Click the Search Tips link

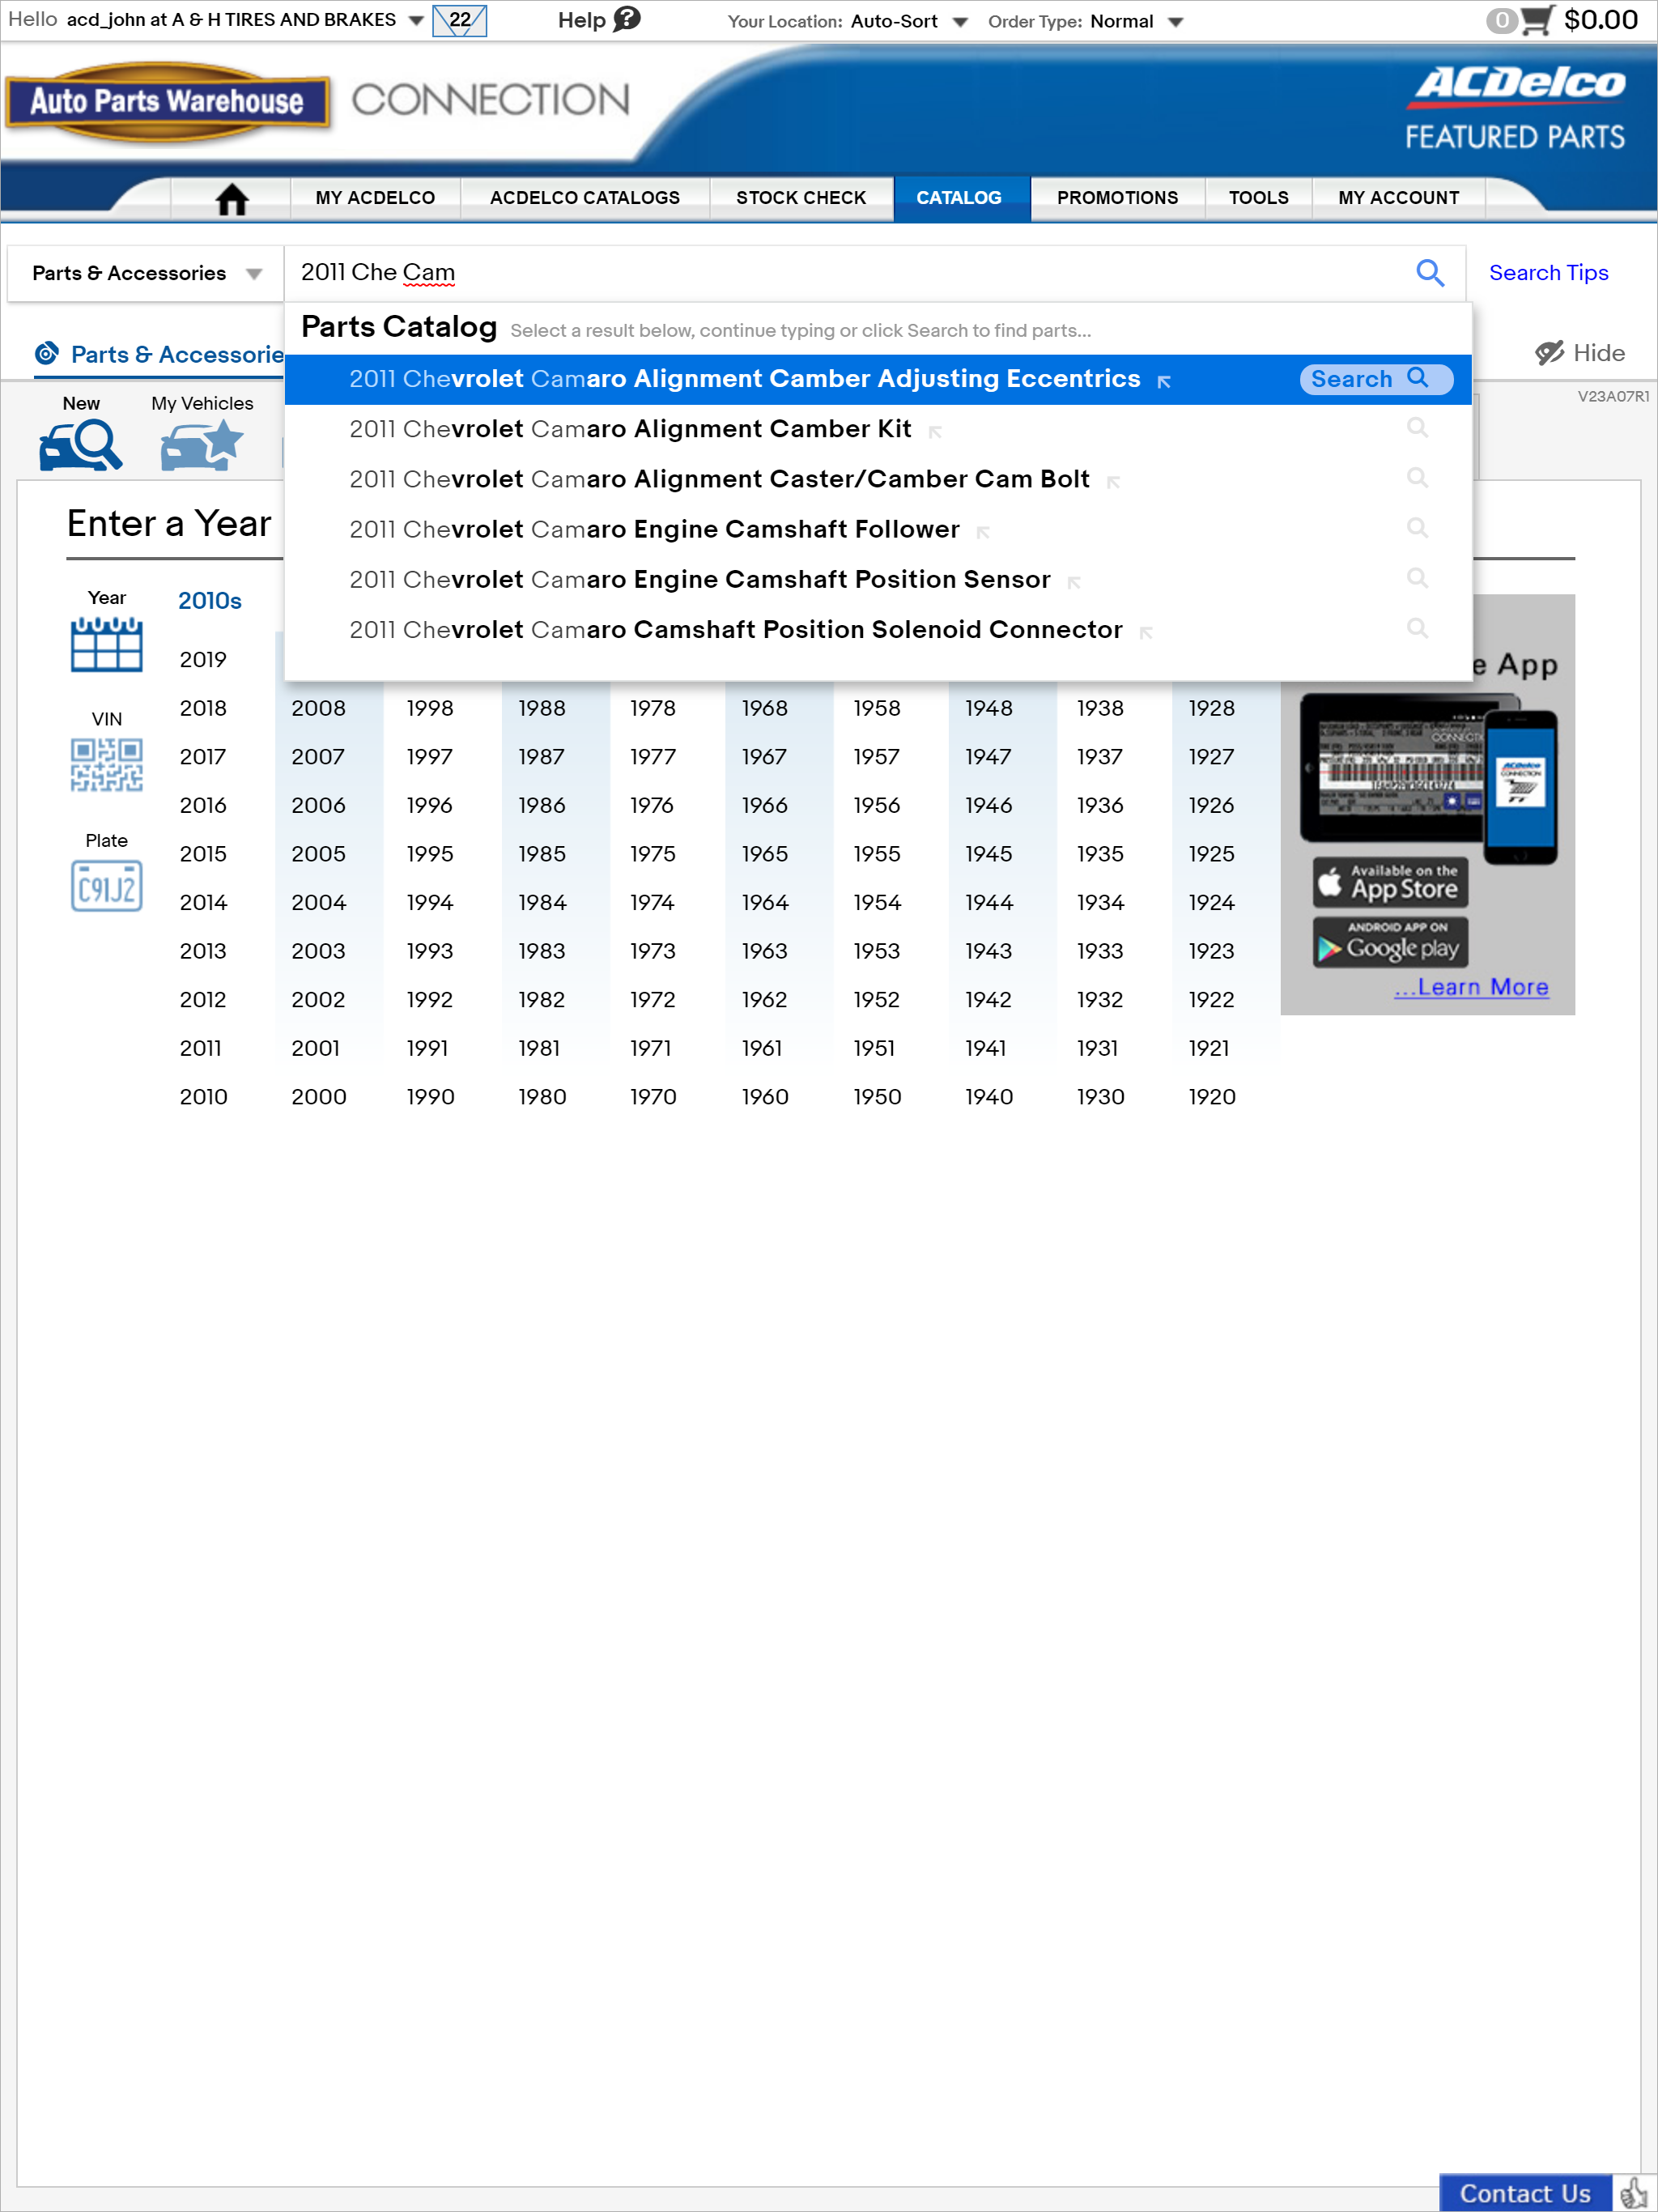click(1548, 273)
